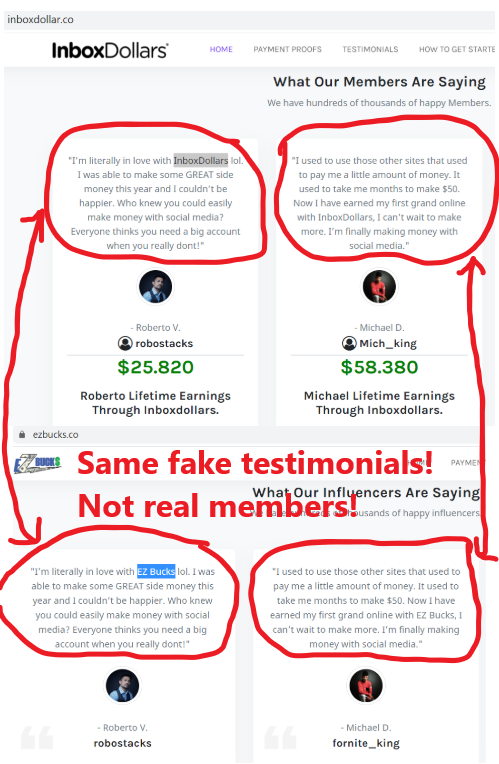
Task: Click the Mich_king username link
Action: point(388,344)
